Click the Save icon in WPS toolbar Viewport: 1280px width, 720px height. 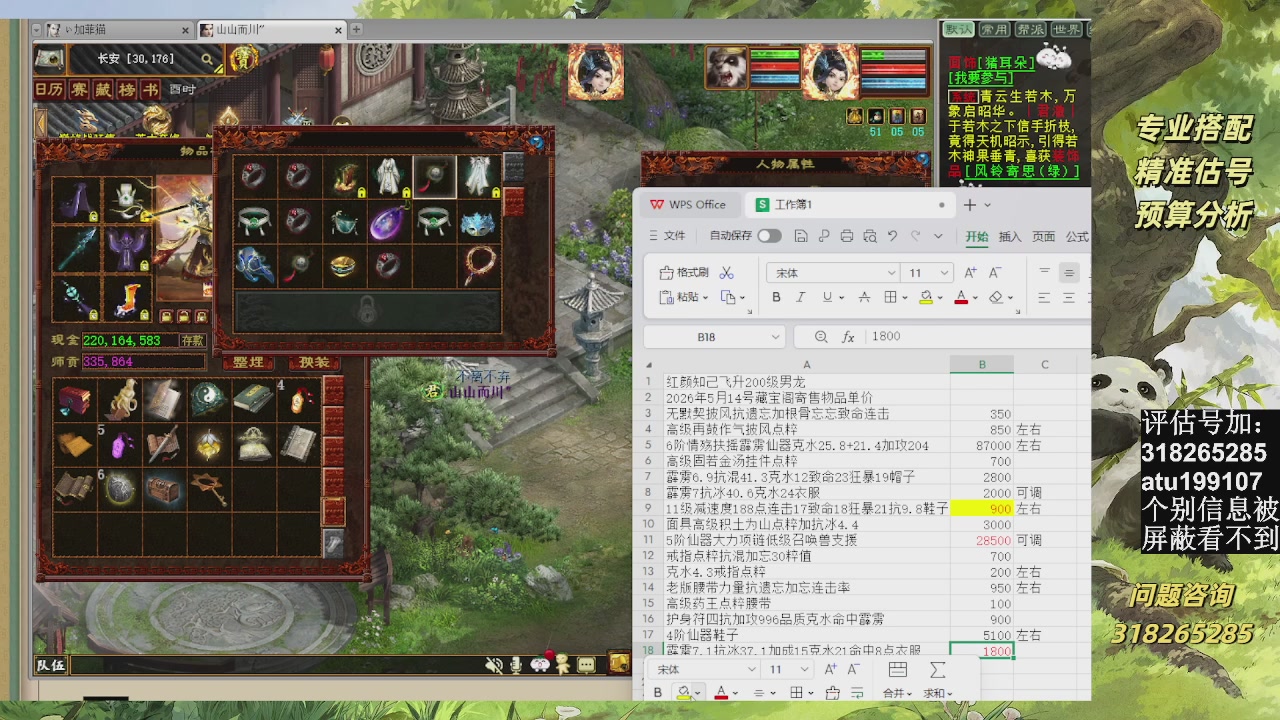click(x=801, y=236)
